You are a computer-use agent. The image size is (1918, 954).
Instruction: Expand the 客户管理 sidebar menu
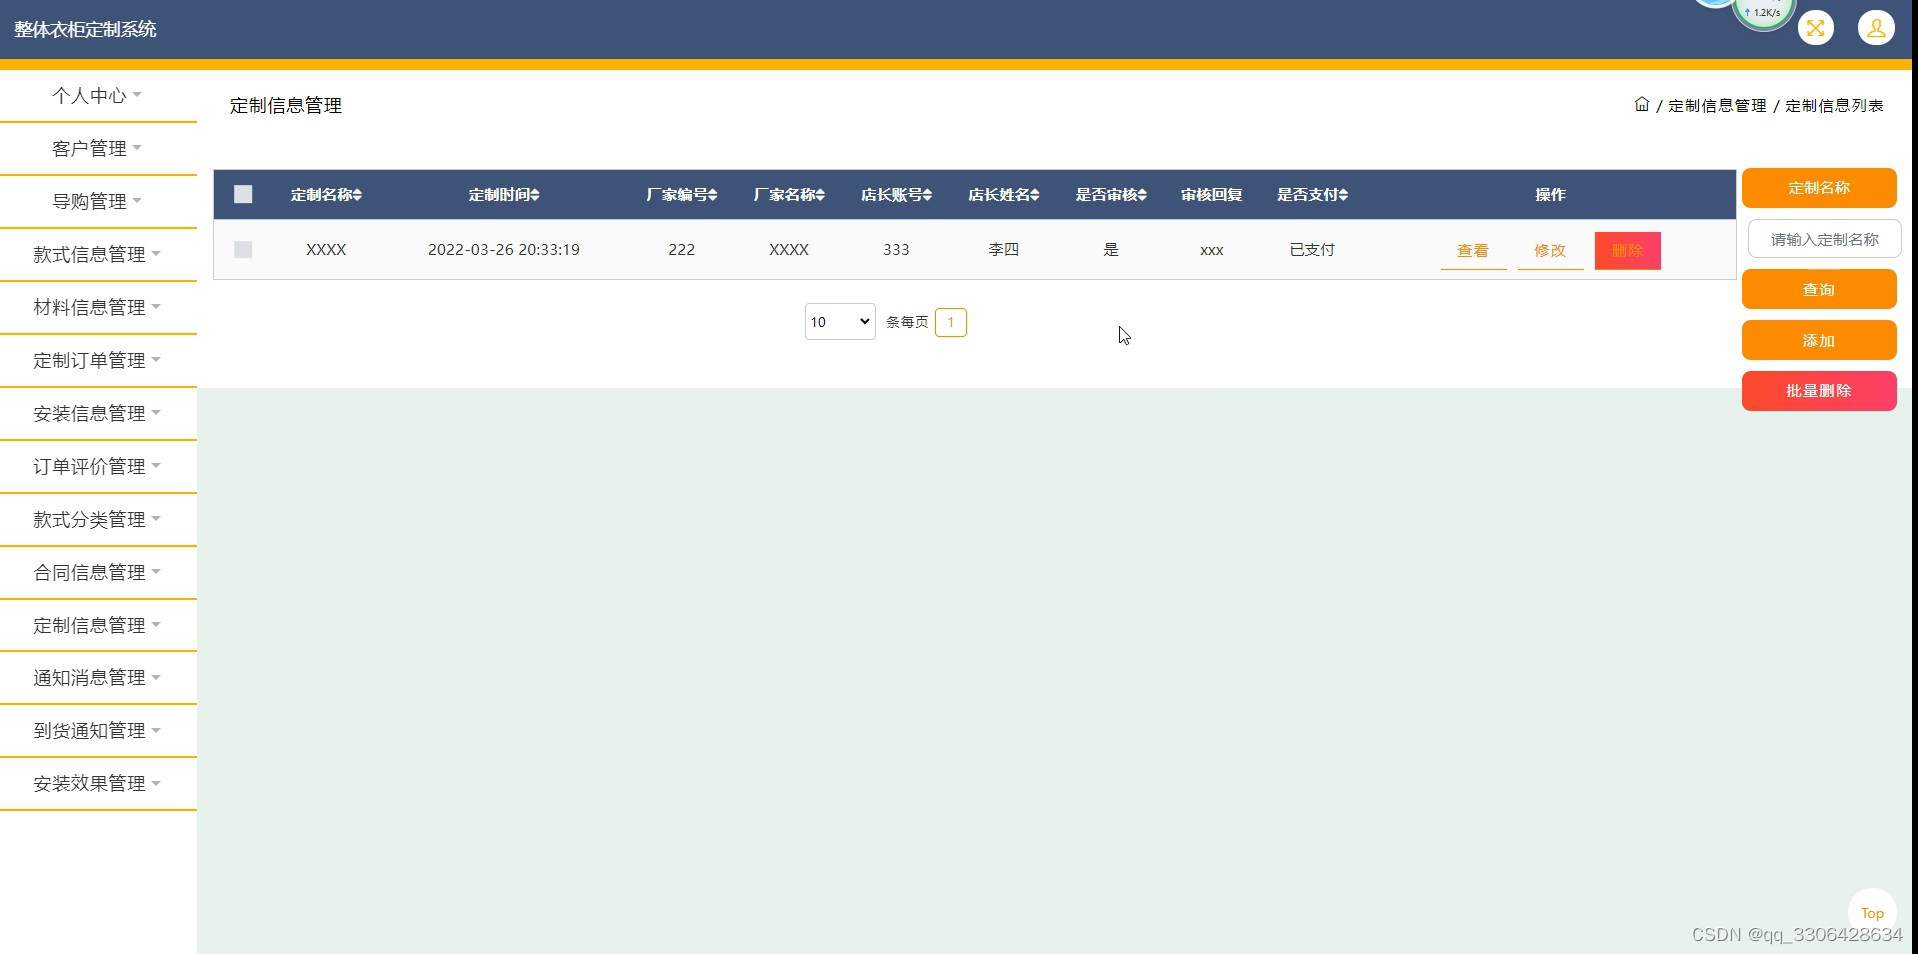coord(98,148)
